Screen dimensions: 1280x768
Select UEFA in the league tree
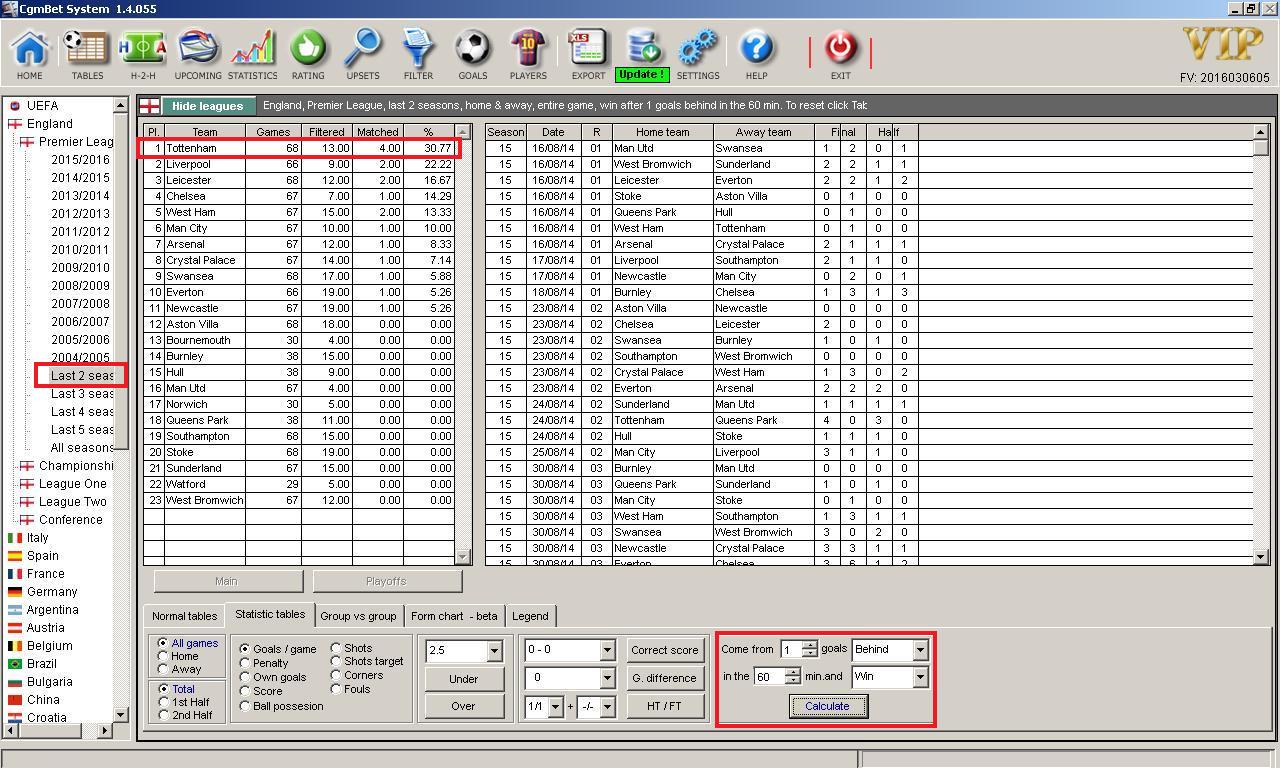pyautogui.click(x=42, y=106)
